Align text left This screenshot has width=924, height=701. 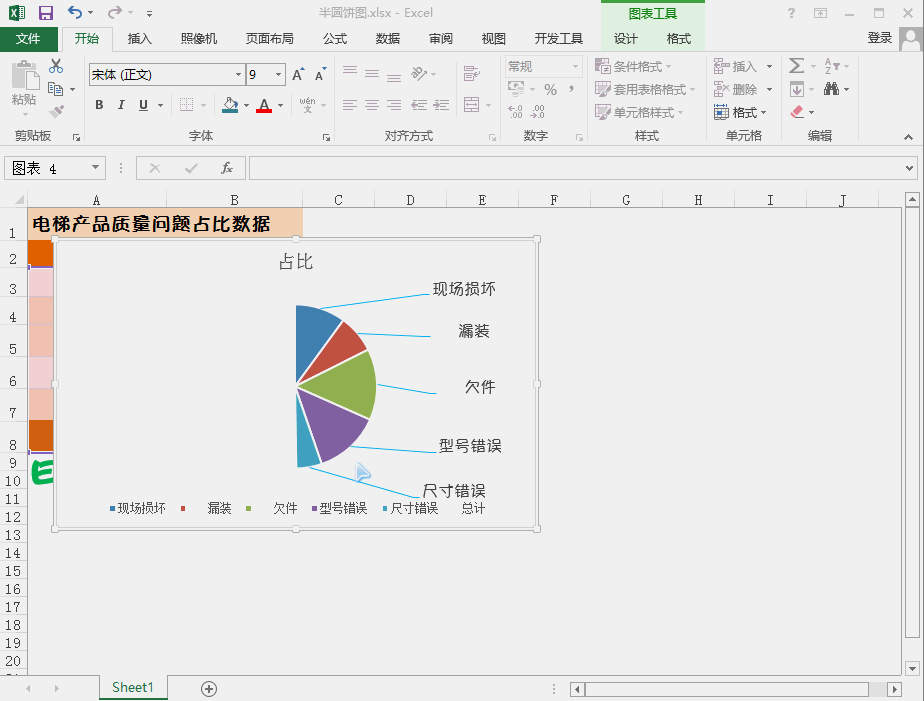[x=350, y=105]
